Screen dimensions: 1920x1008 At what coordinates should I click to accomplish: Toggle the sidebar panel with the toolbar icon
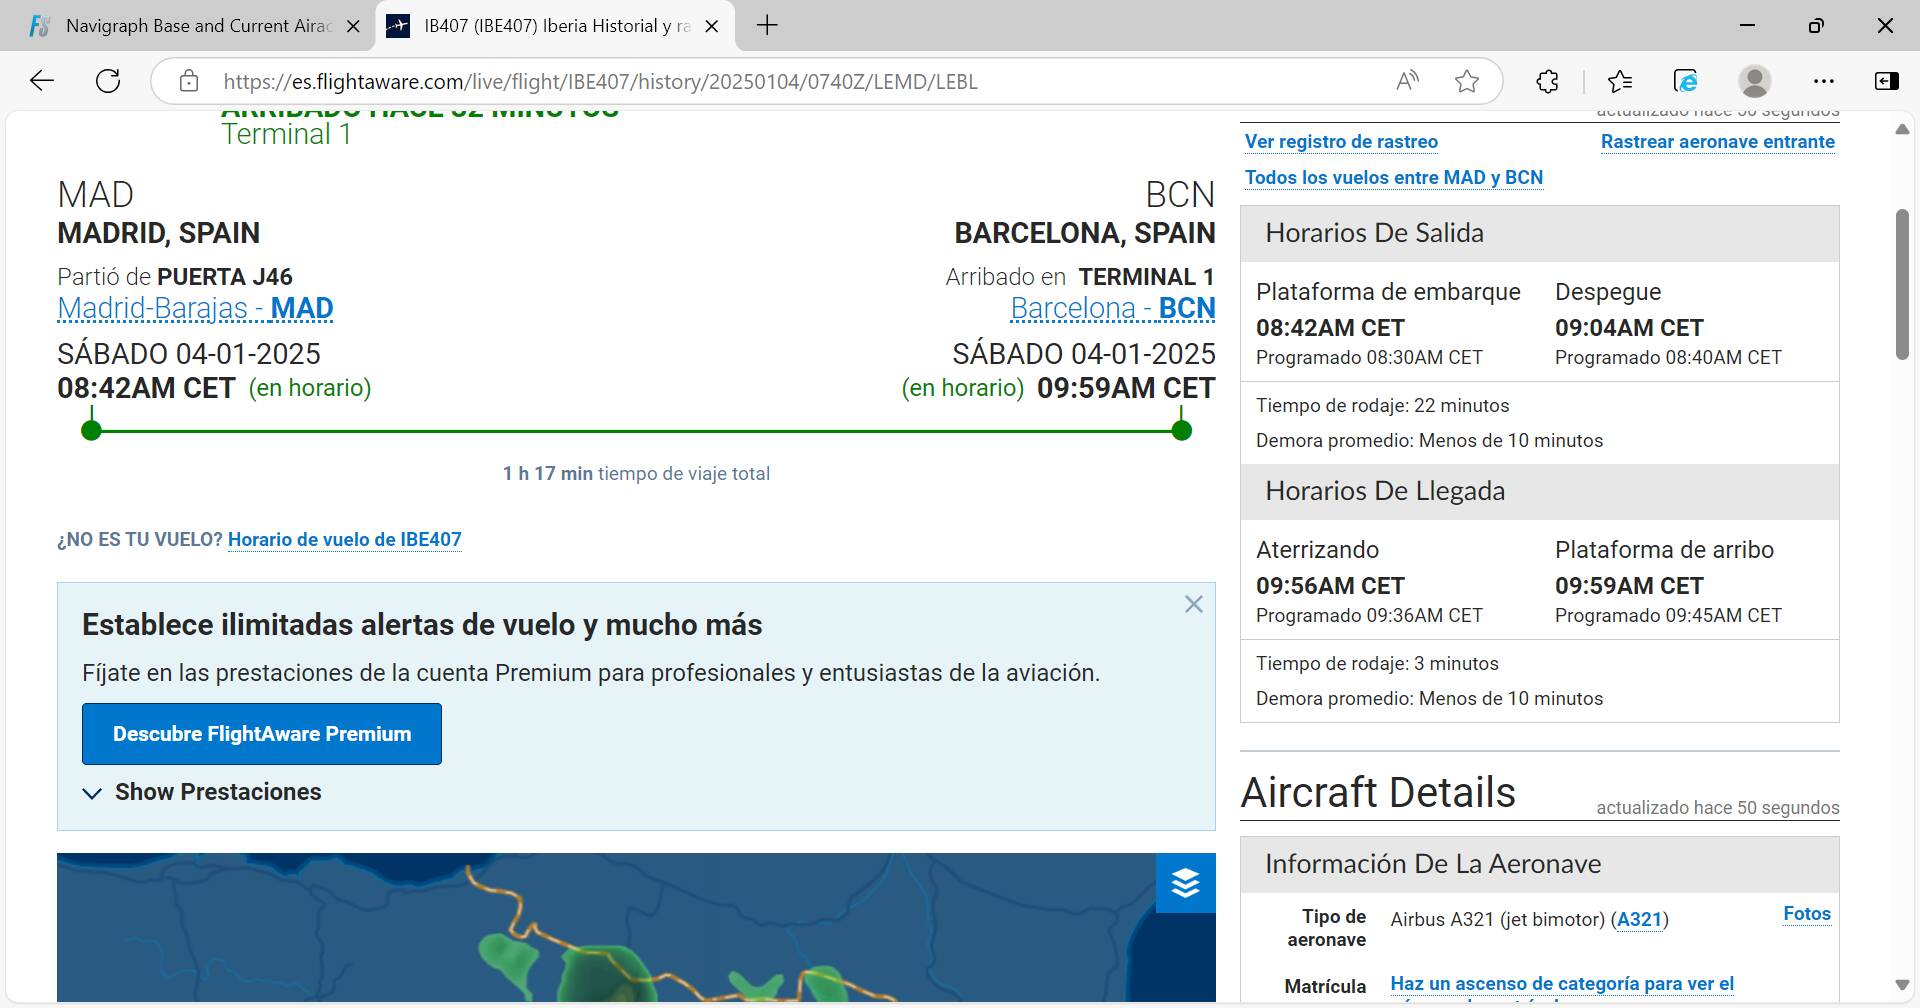tap(1887, 81)
